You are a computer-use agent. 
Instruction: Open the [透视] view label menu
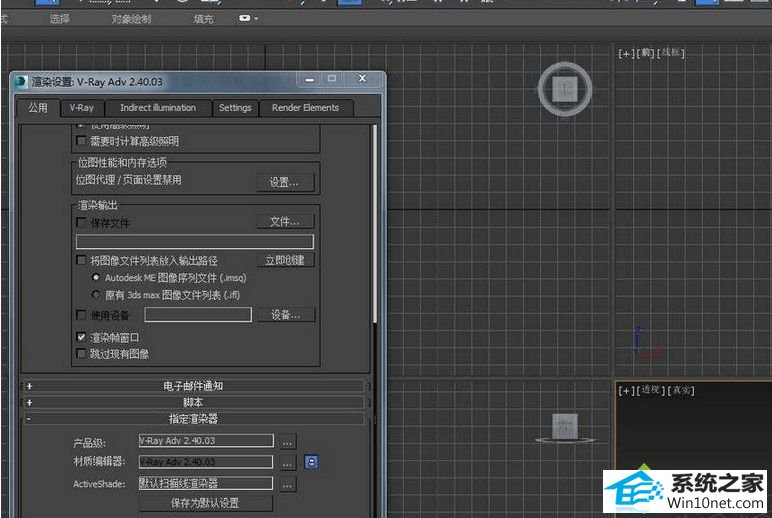tap(652, 390)
